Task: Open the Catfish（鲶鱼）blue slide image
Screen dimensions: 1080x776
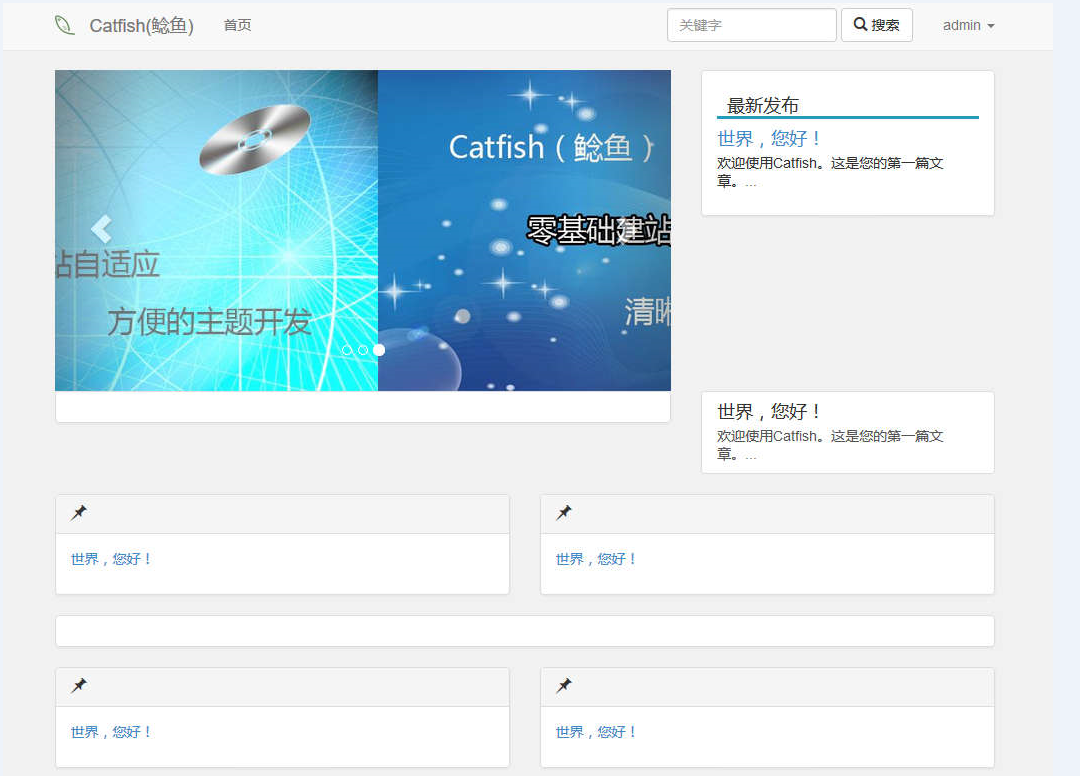Action: click(x=524, y=230)
